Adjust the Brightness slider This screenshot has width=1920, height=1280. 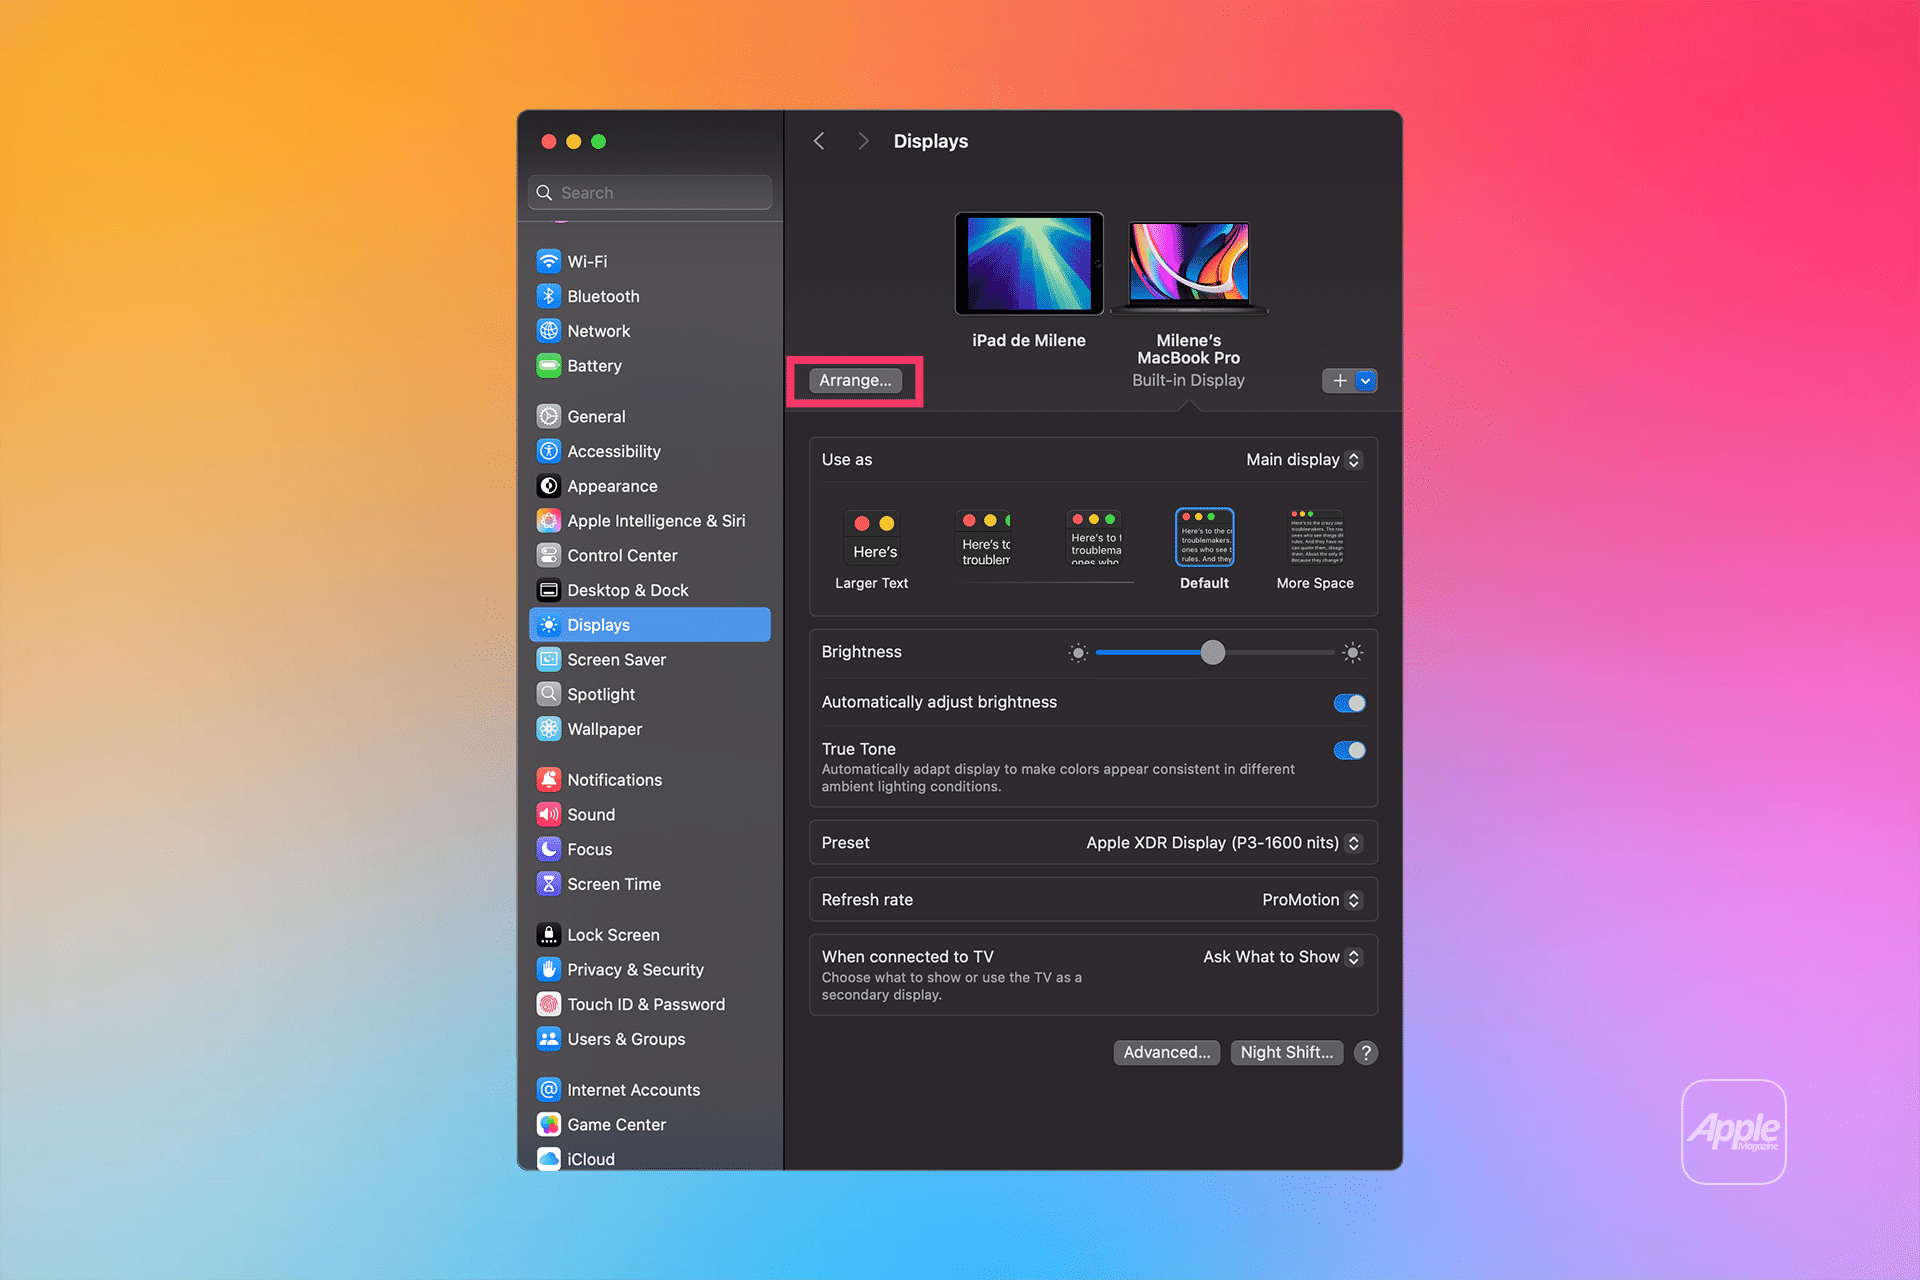tap(1214, 653)
